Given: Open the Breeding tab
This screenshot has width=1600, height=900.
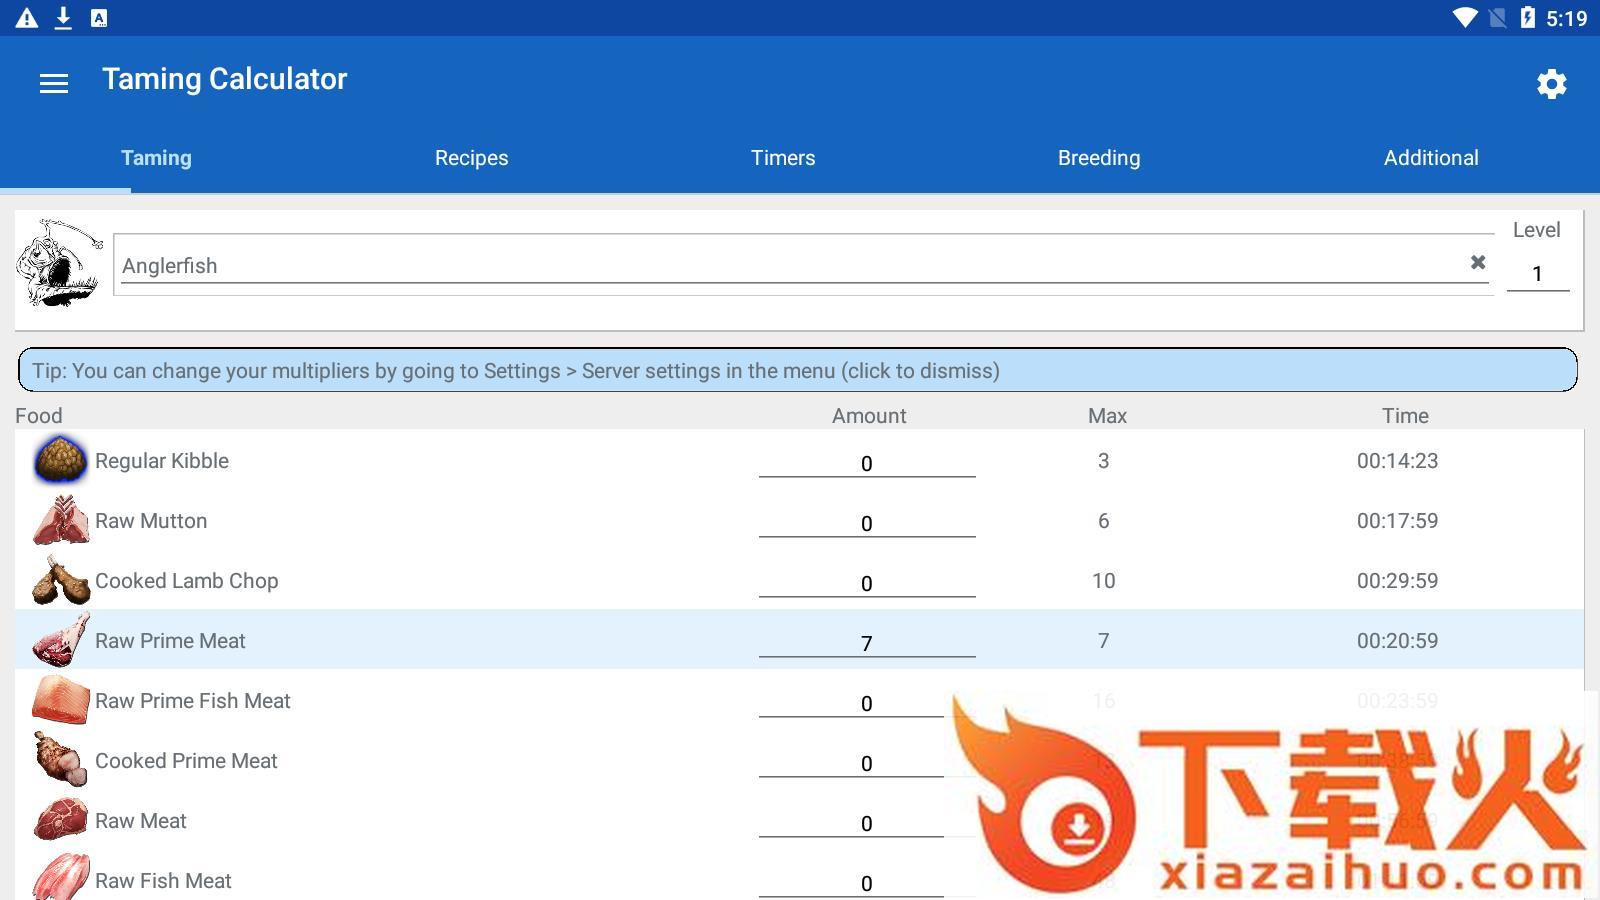Looking at the screenshot, I should 1098,158.
